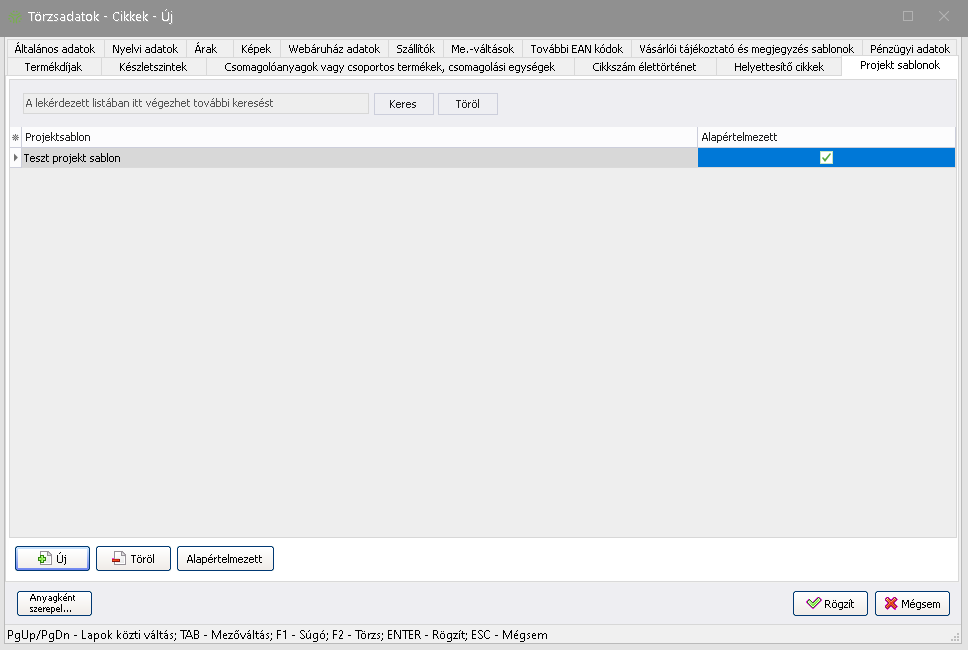
Task: Select the Teszt projekt sablon row
Action: [360, 158]
